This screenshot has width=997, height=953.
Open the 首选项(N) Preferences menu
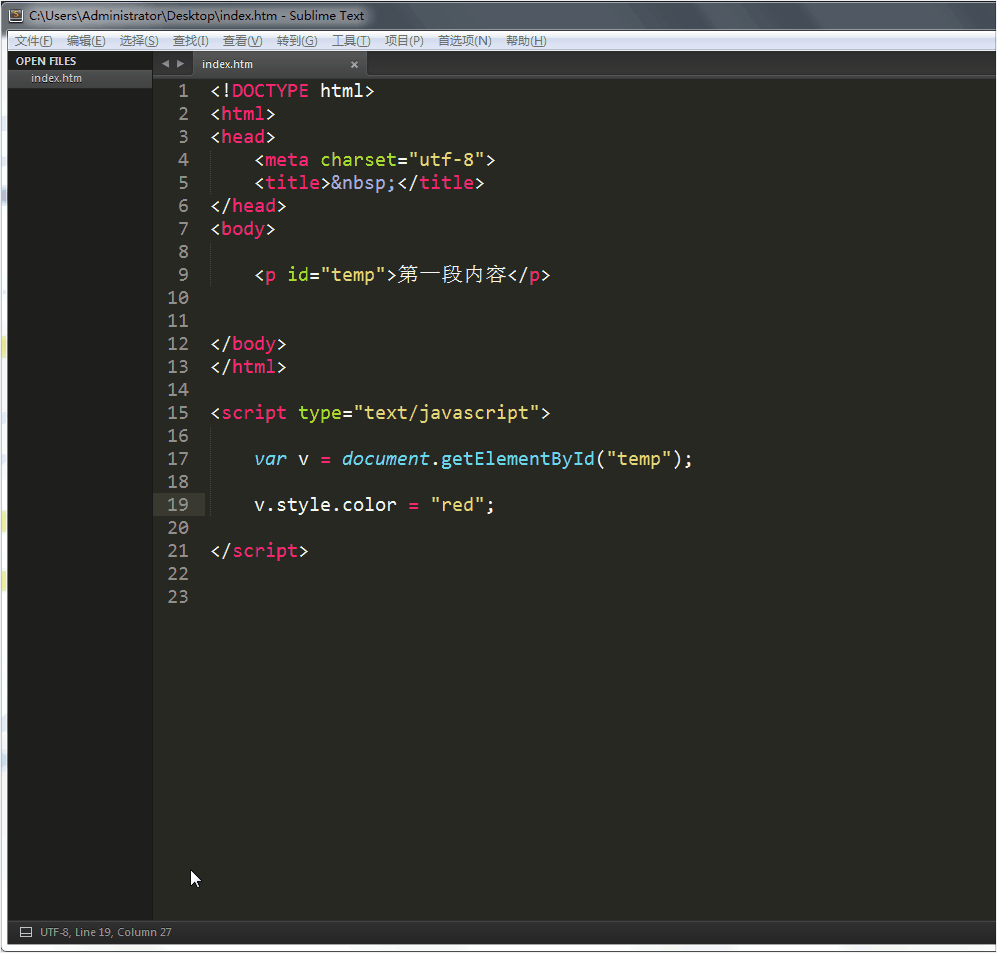[464, 41]
